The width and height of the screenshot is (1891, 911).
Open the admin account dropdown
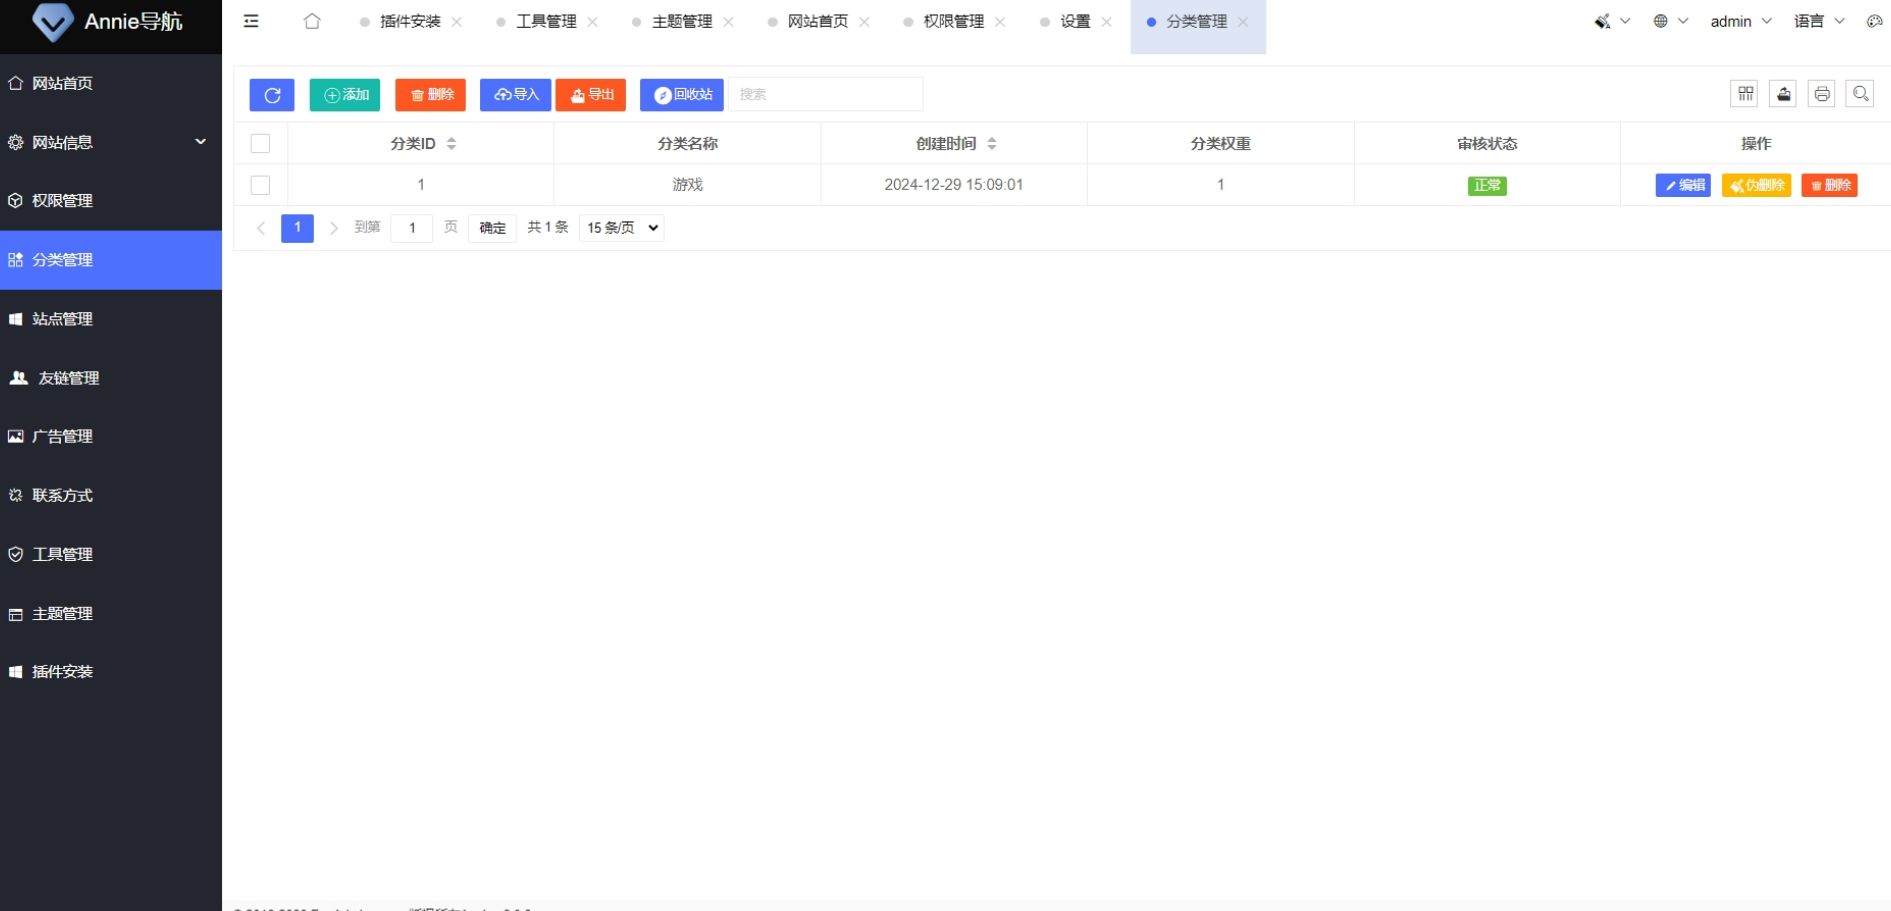point(1739,20)
